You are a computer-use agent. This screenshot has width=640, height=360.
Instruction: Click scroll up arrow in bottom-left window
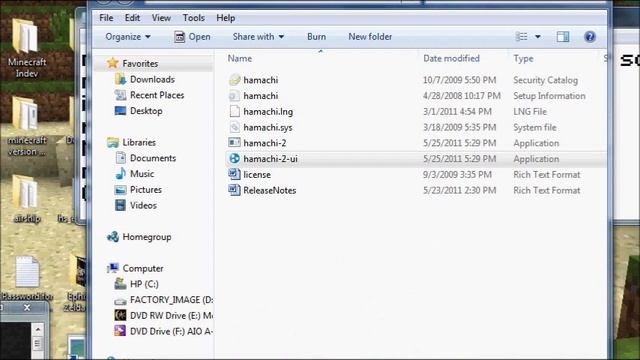click(38, 329)
